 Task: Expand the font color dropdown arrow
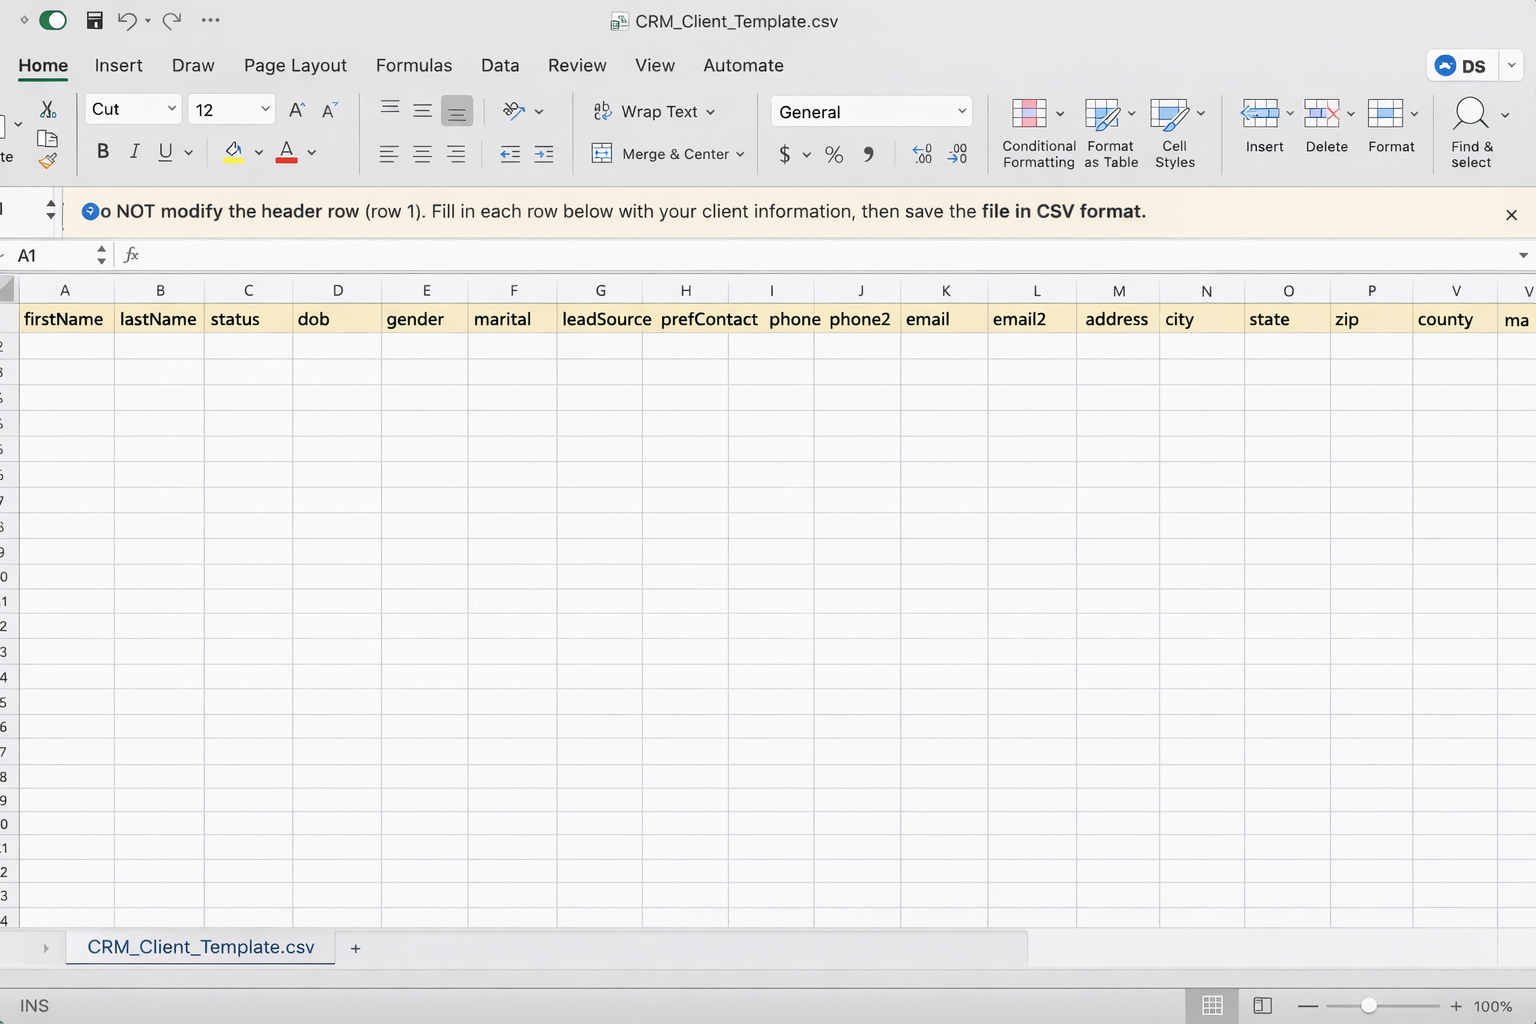tap(311, 152)
